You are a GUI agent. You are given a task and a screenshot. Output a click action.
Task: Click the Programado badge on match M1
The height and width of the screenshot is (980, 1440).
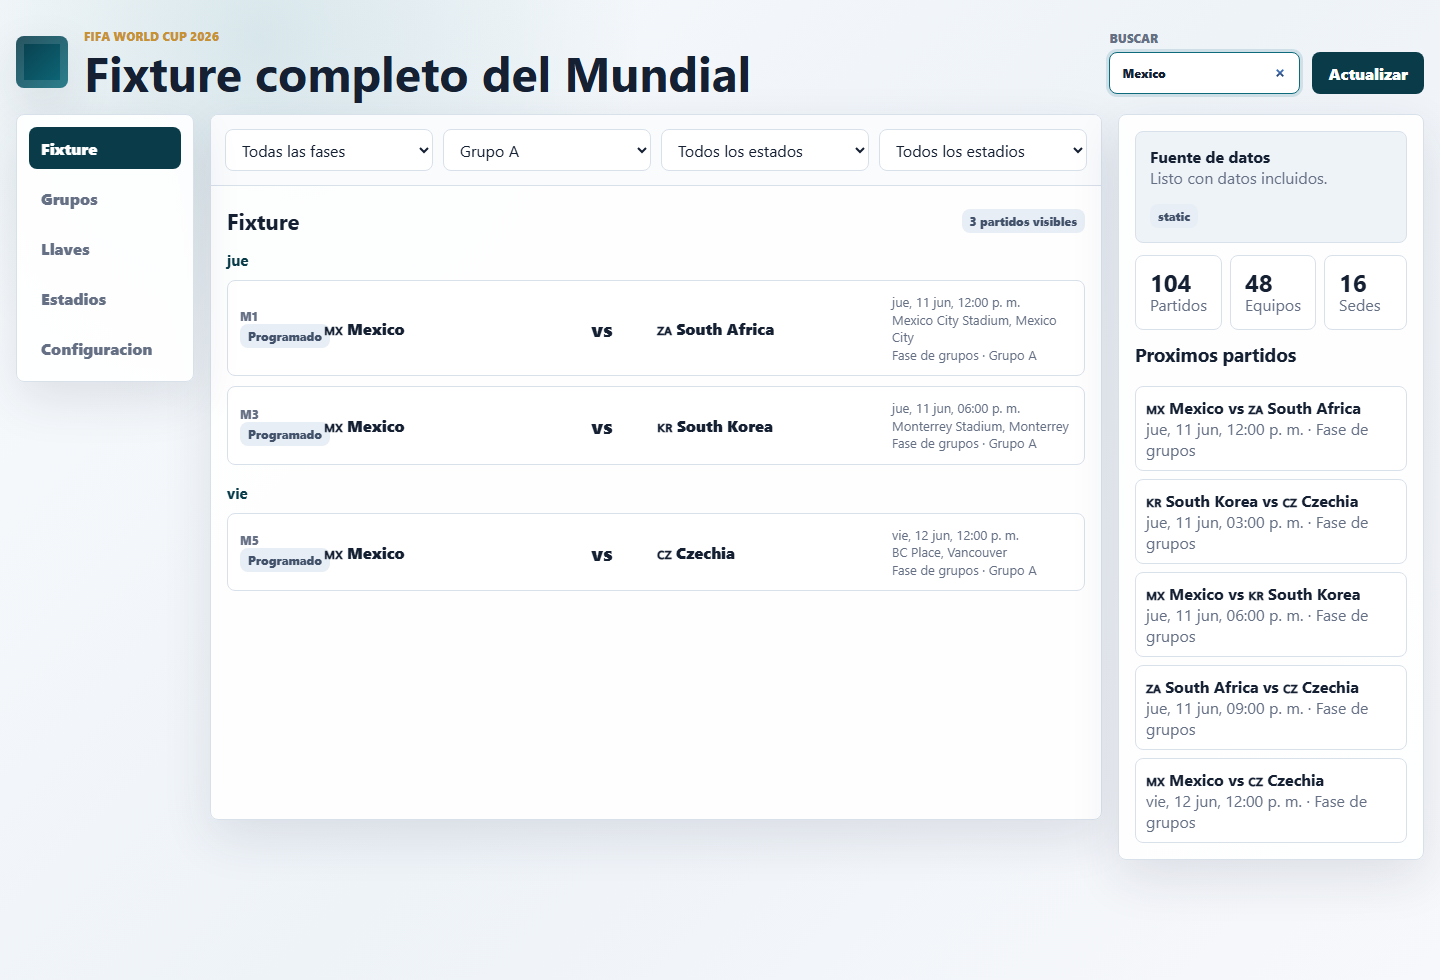point(284,337)
